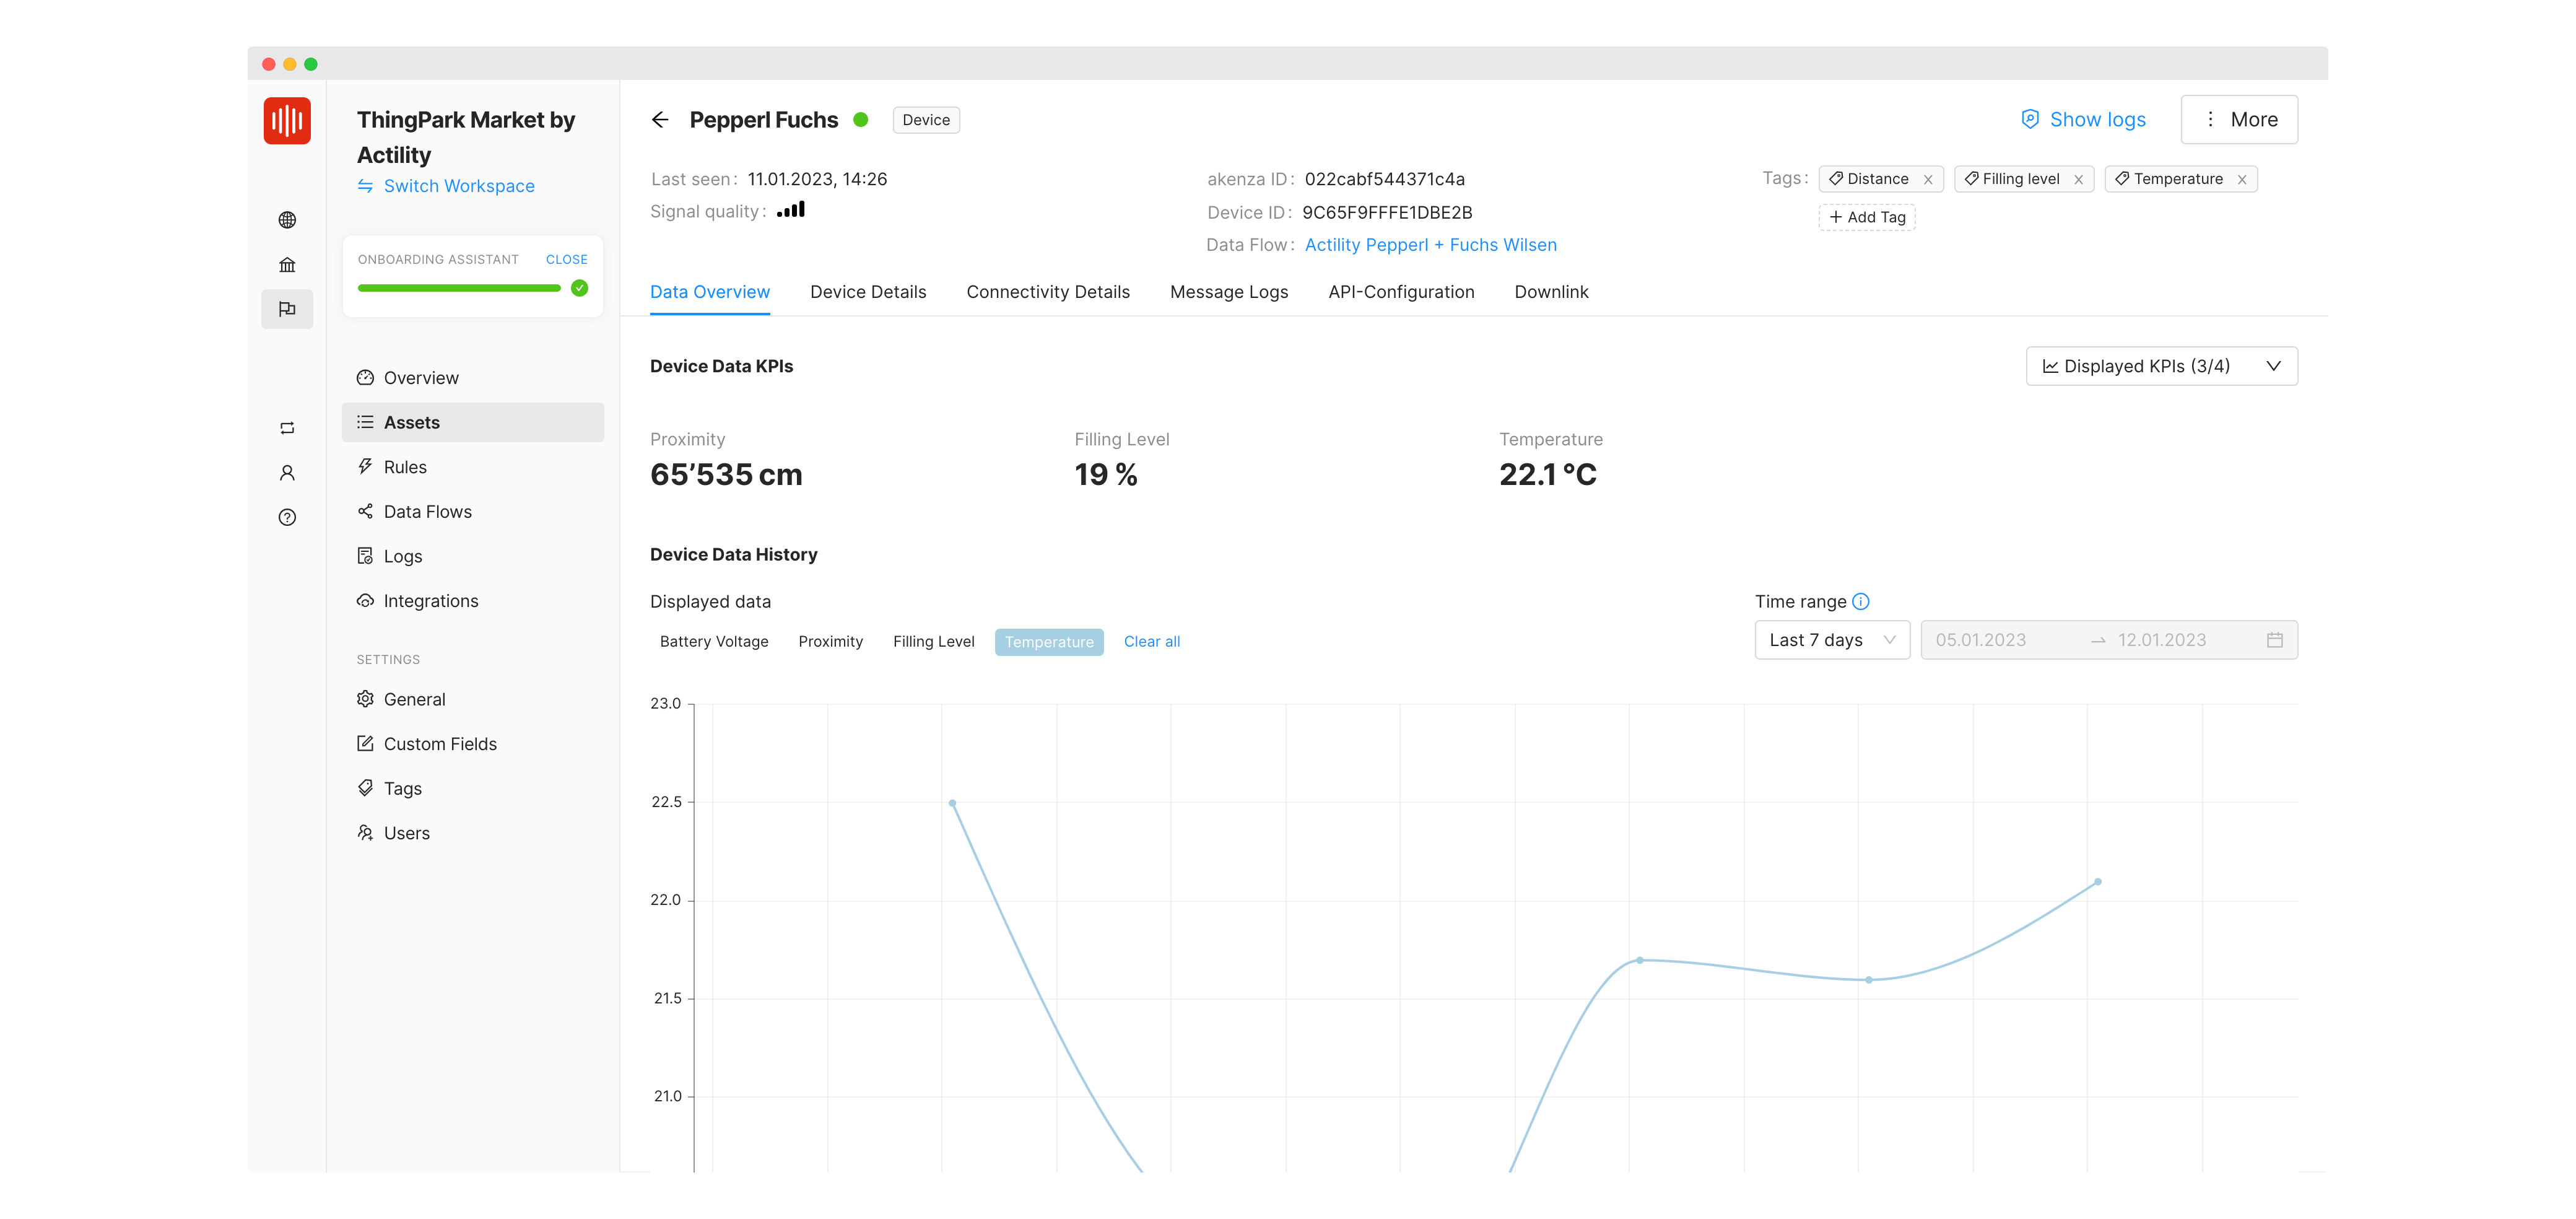Click the Device type badge
This screenshot has height=1219, width=2576.
[926, 120]
